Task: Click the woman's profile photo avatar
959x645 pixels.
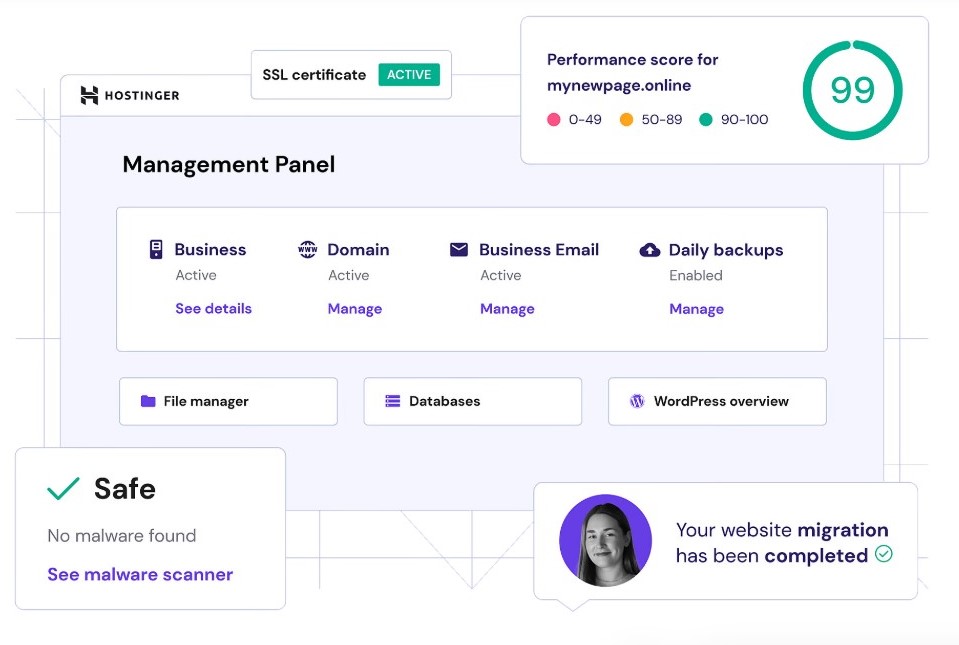Action: (605, 540)
